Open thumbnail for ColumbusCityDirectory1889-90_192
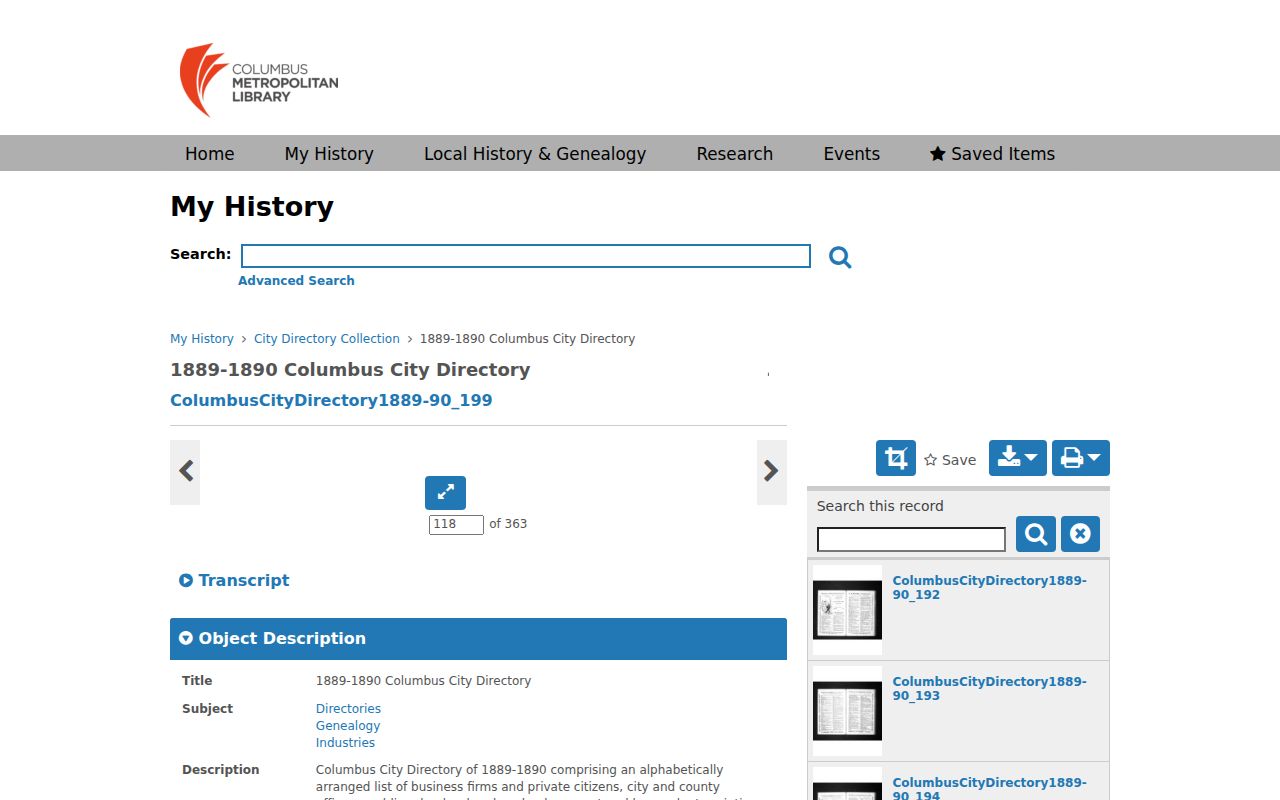Image resolution: width=1280 pixels, height=800 pixels. tap(847, 610)
